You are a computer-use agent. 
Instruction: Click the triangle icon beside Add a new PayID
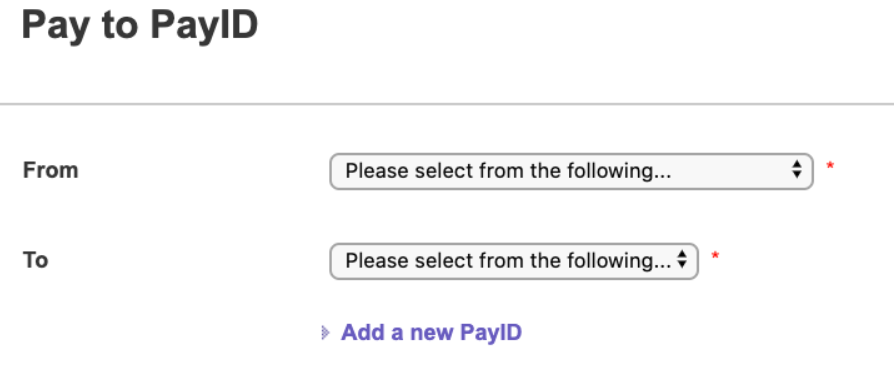(325, 333)
